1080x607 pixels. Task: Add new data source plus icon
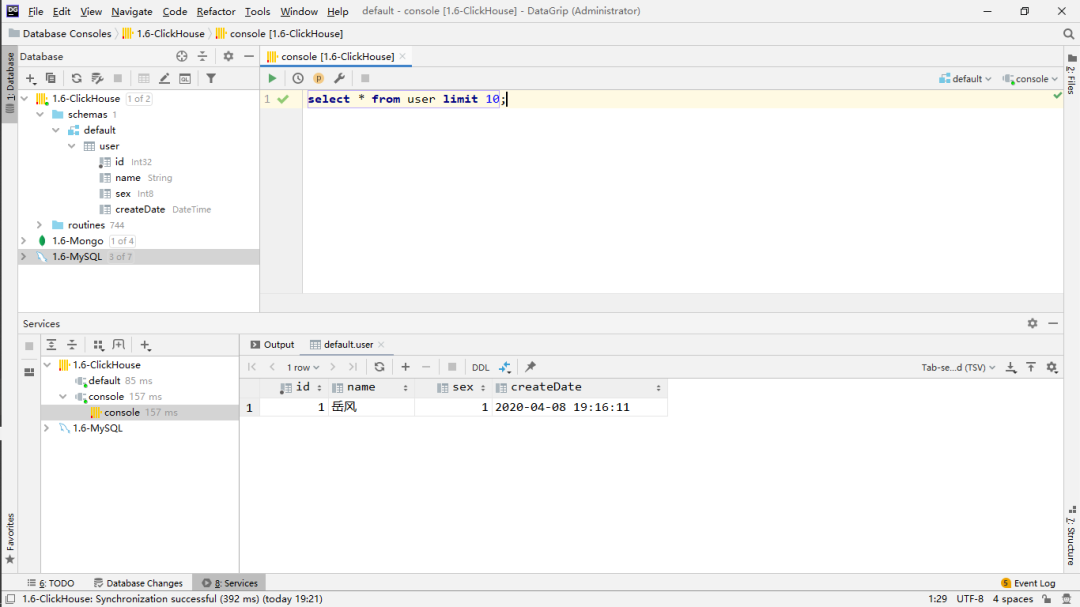click(x=30, y=79)
